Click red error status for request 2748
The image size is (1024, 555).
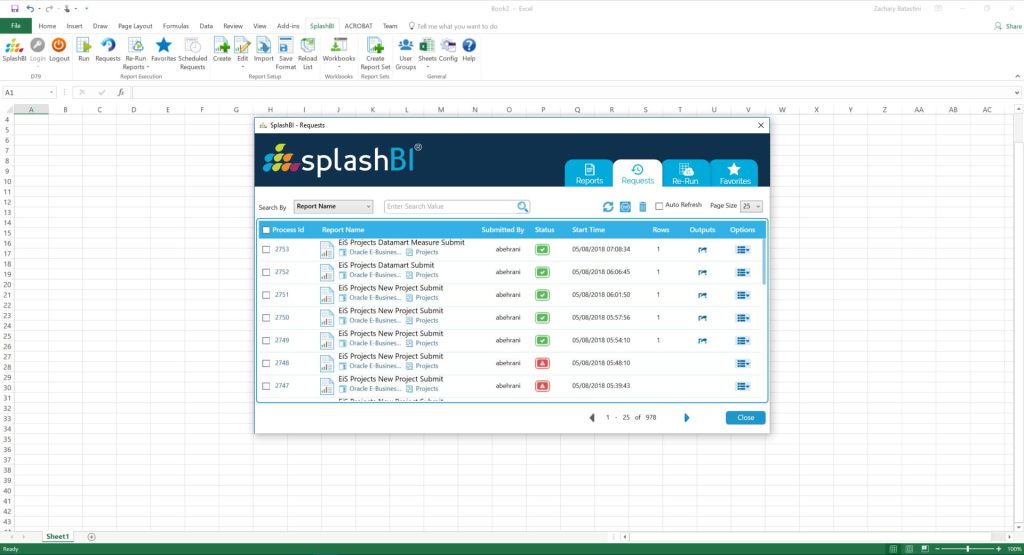(x=542, y=363)
